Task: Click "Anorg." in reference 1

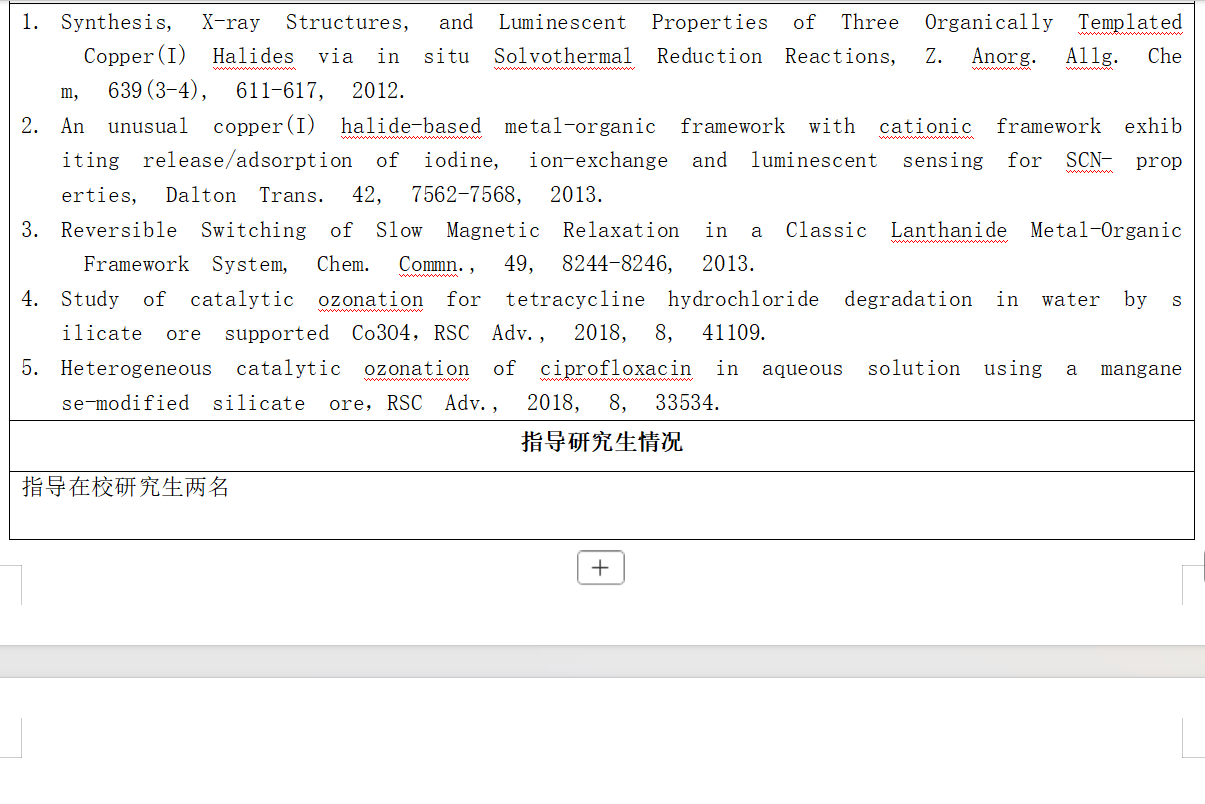Action: click(1004, 57)
